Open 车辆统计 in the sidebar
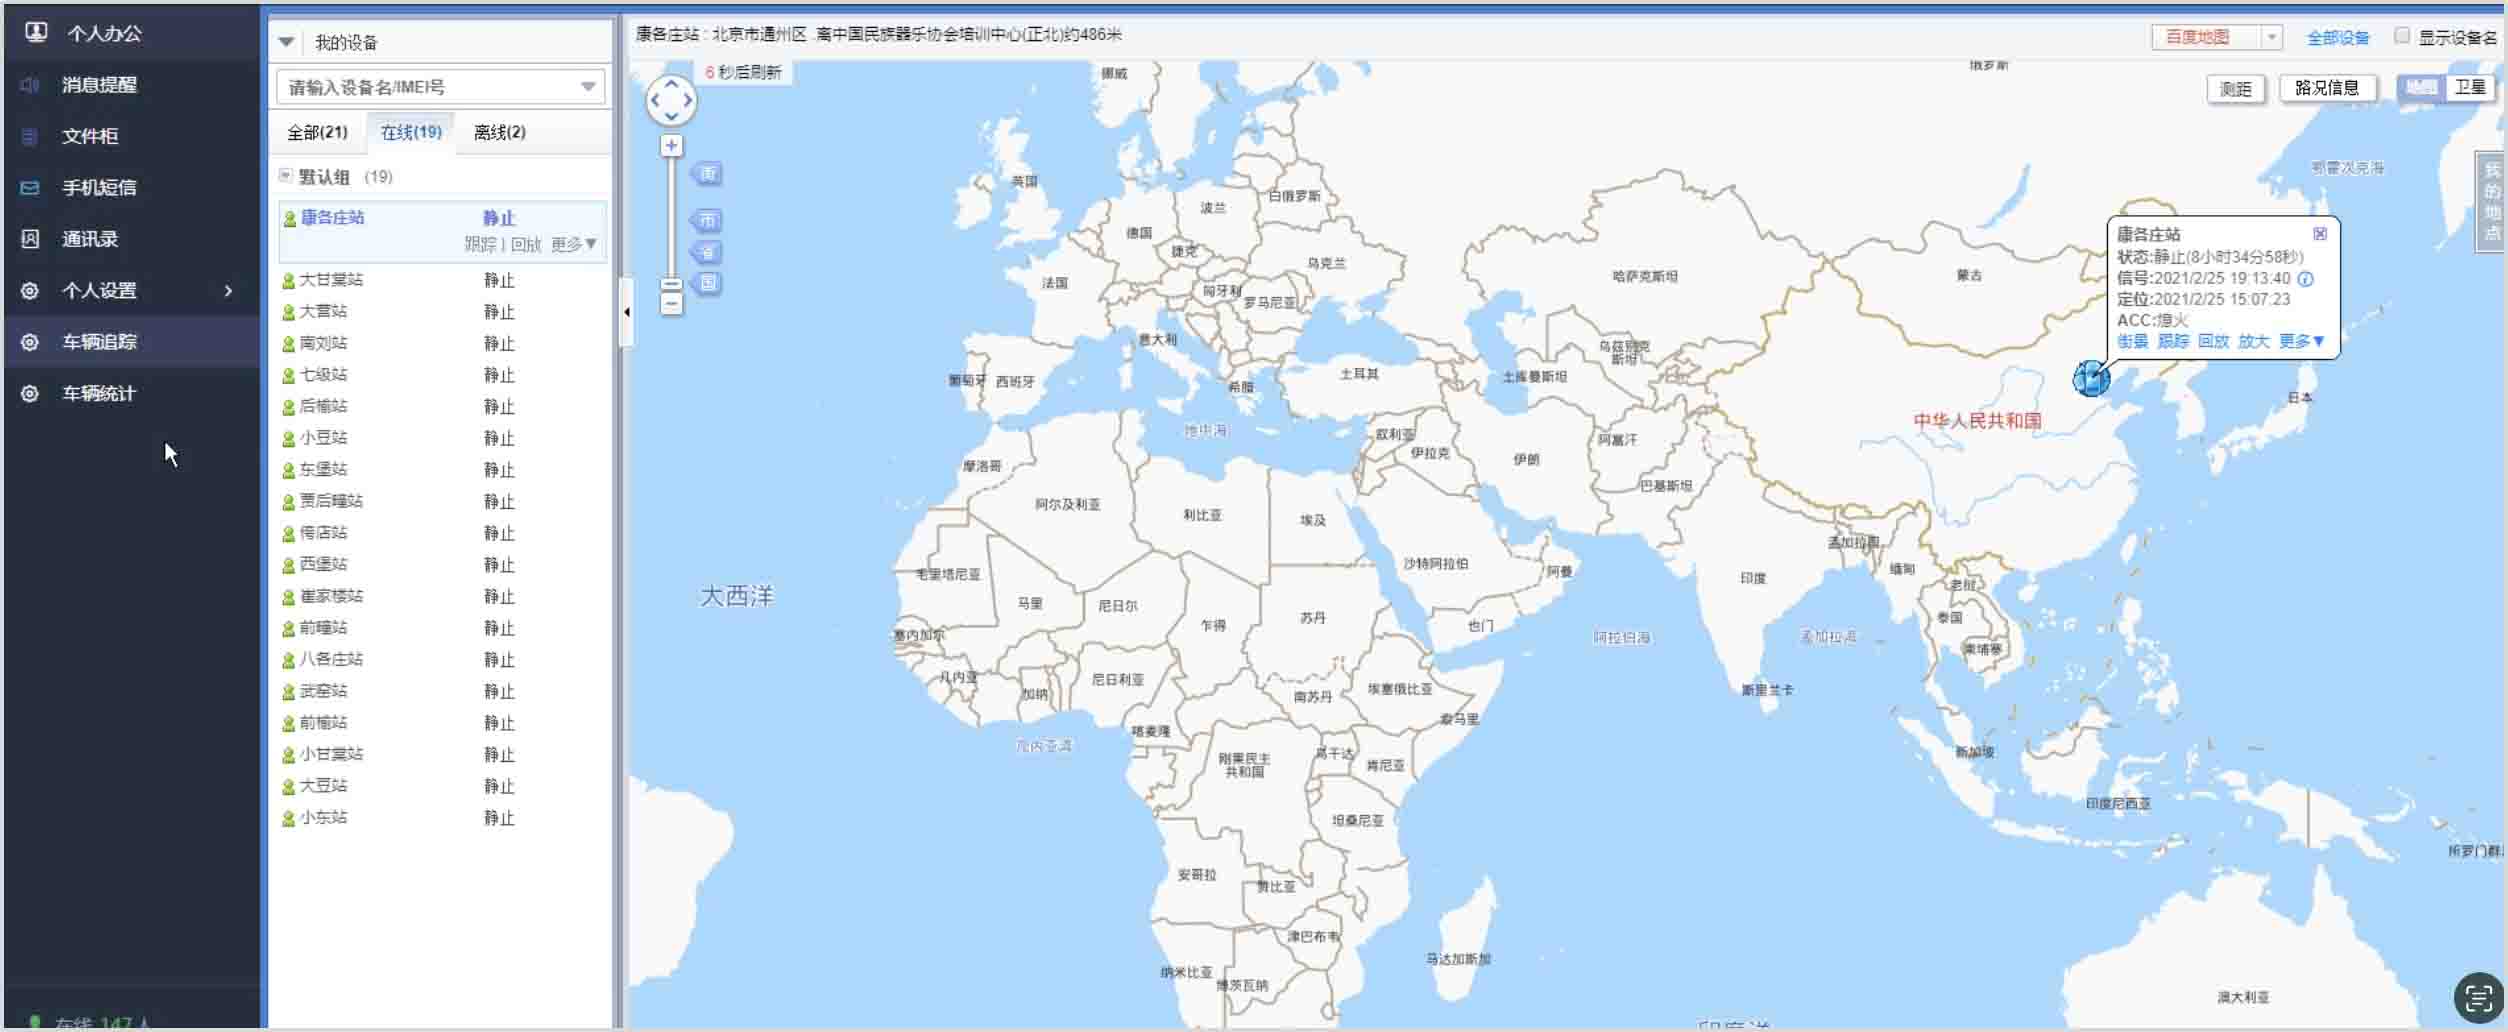The image size is (2508, 1032). pos(98,393)
